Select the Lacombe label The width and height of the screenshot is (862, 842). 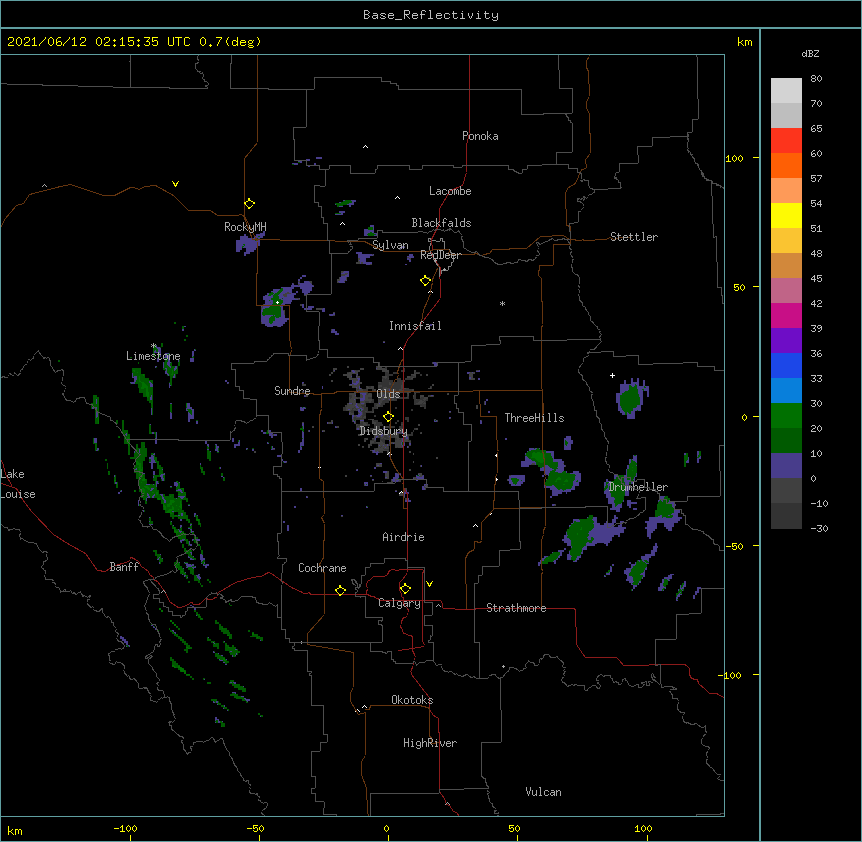[450, 191]
